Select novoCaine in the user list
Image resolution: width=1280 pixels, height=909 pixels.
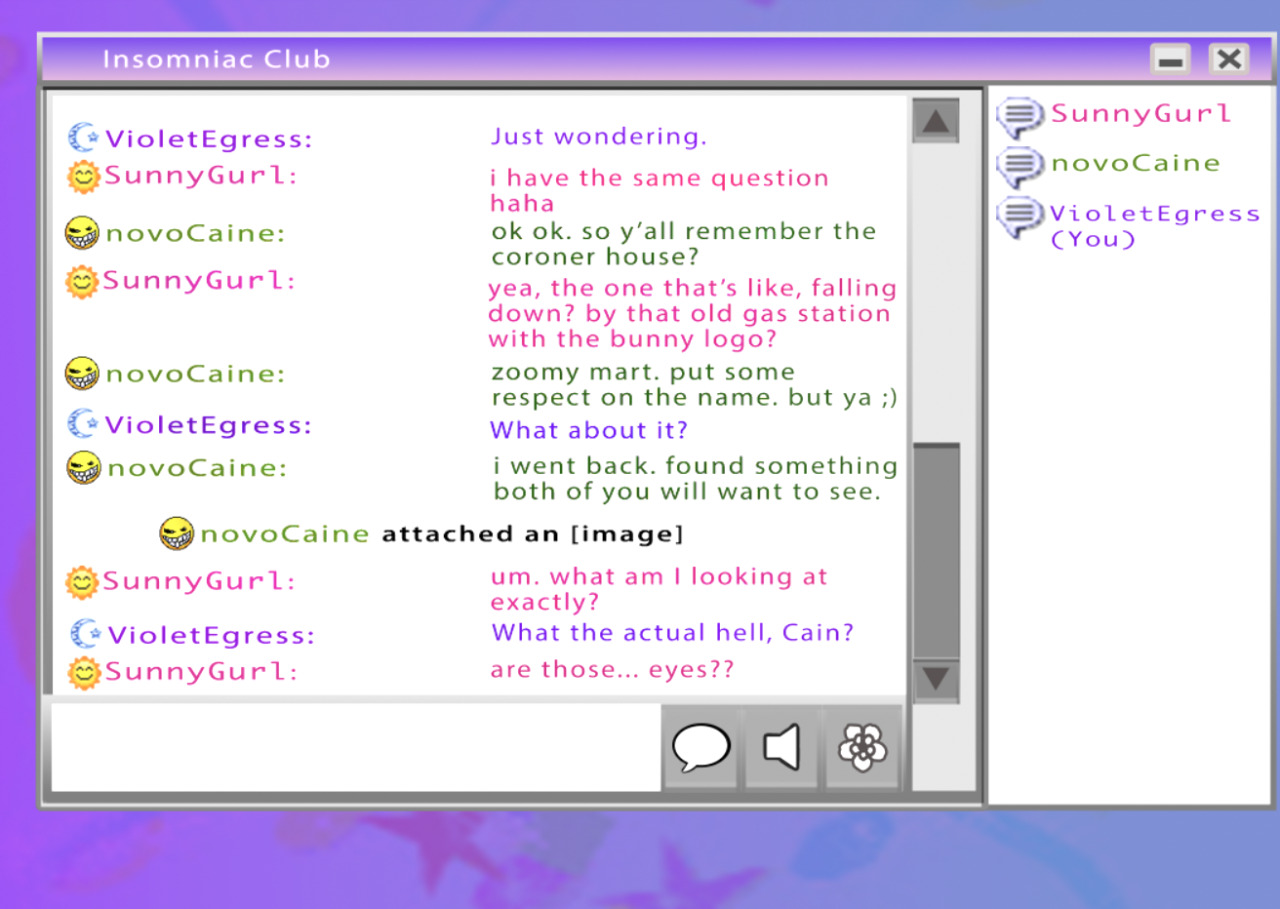click(1135, 163)
